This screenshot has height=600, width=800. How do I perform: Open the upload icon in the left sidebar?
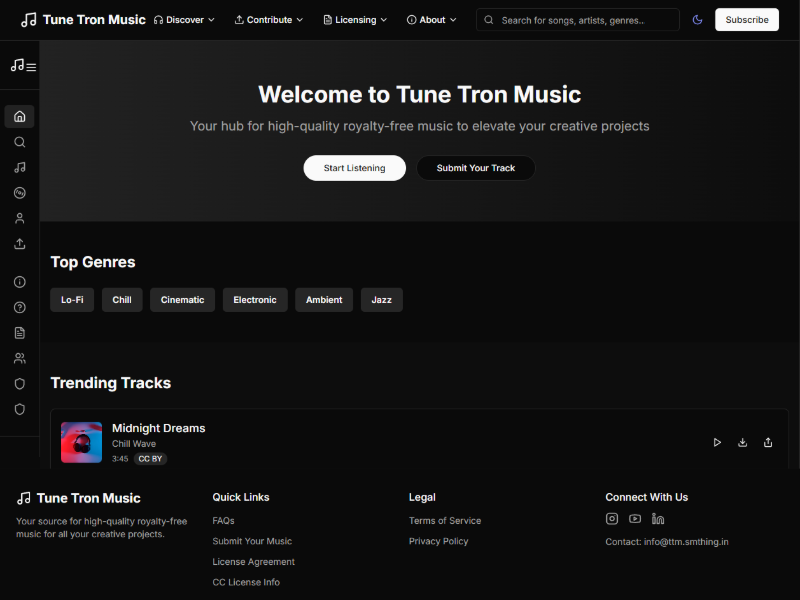tap(19, 244)
